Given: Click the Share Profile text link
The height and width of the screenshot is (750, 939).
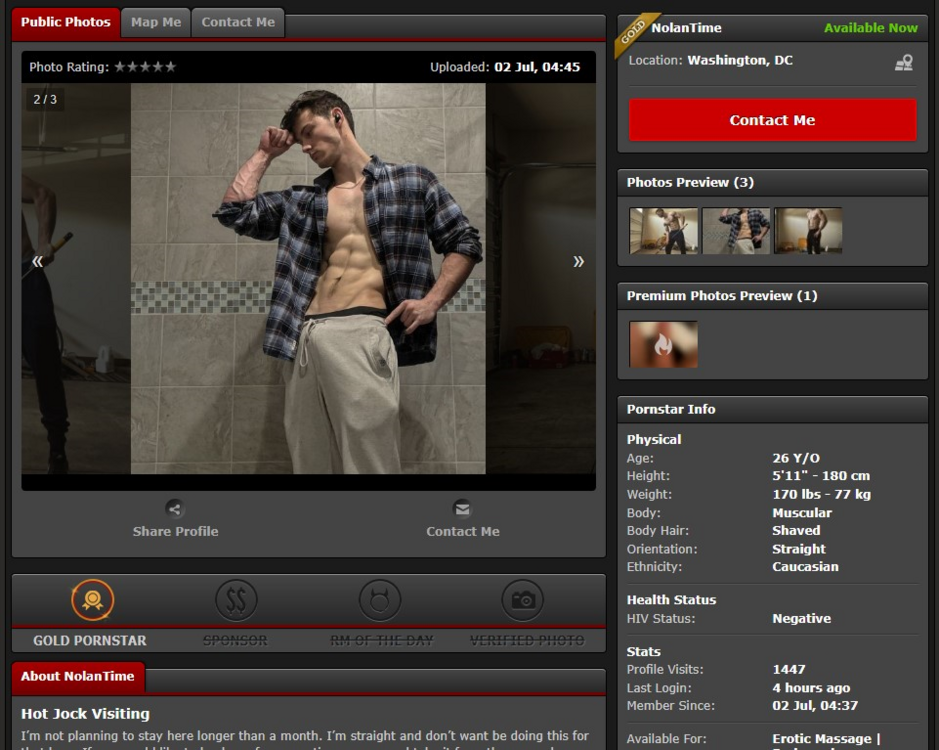Looking at the screenshot, I should pyautogui.click(x=175, y=532).
